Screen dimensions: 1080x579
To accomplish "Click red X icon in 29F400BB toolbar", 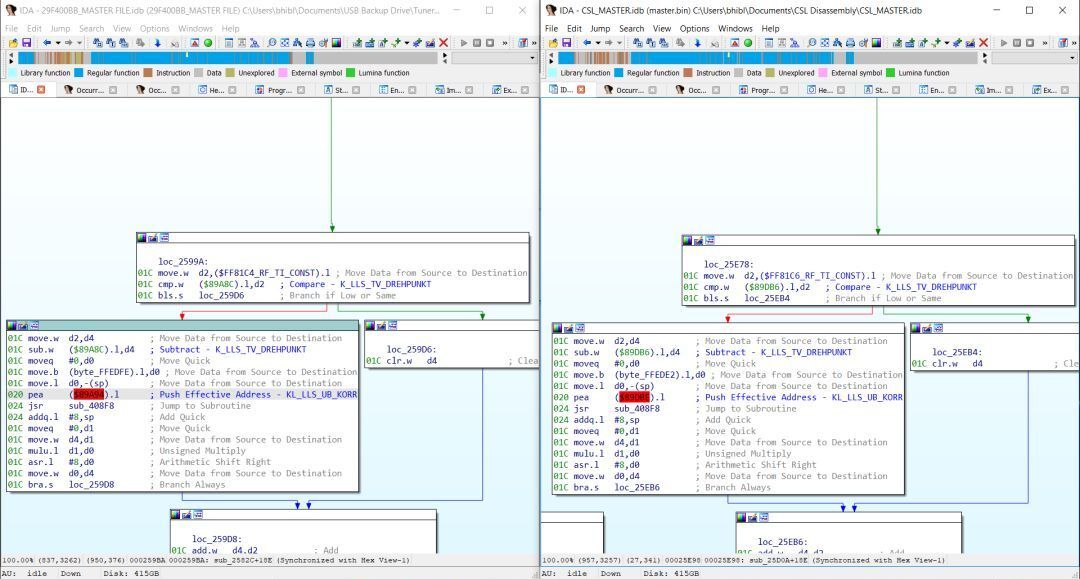I will click(x=444, y=43).
